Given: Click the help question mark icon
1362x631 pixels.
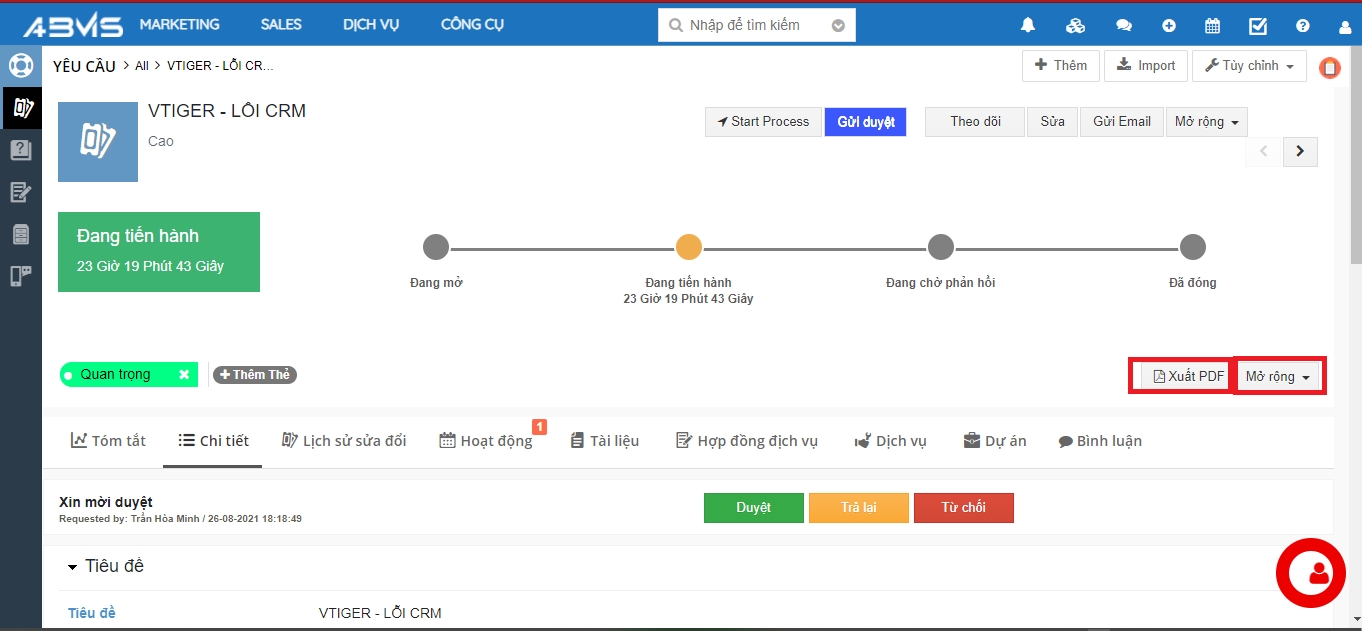Looking at the screenshot, I should point(1302,26).
